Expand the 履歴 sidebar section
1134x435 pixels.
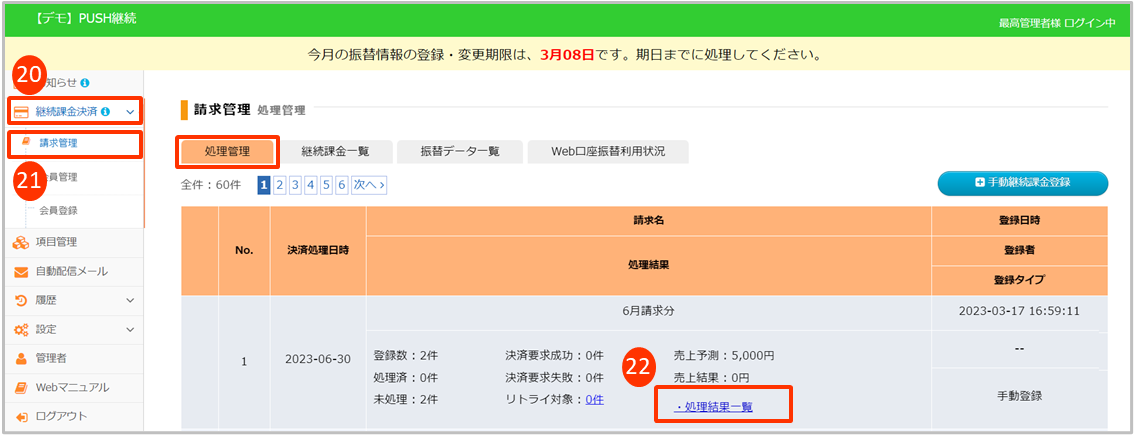[130, 300]
